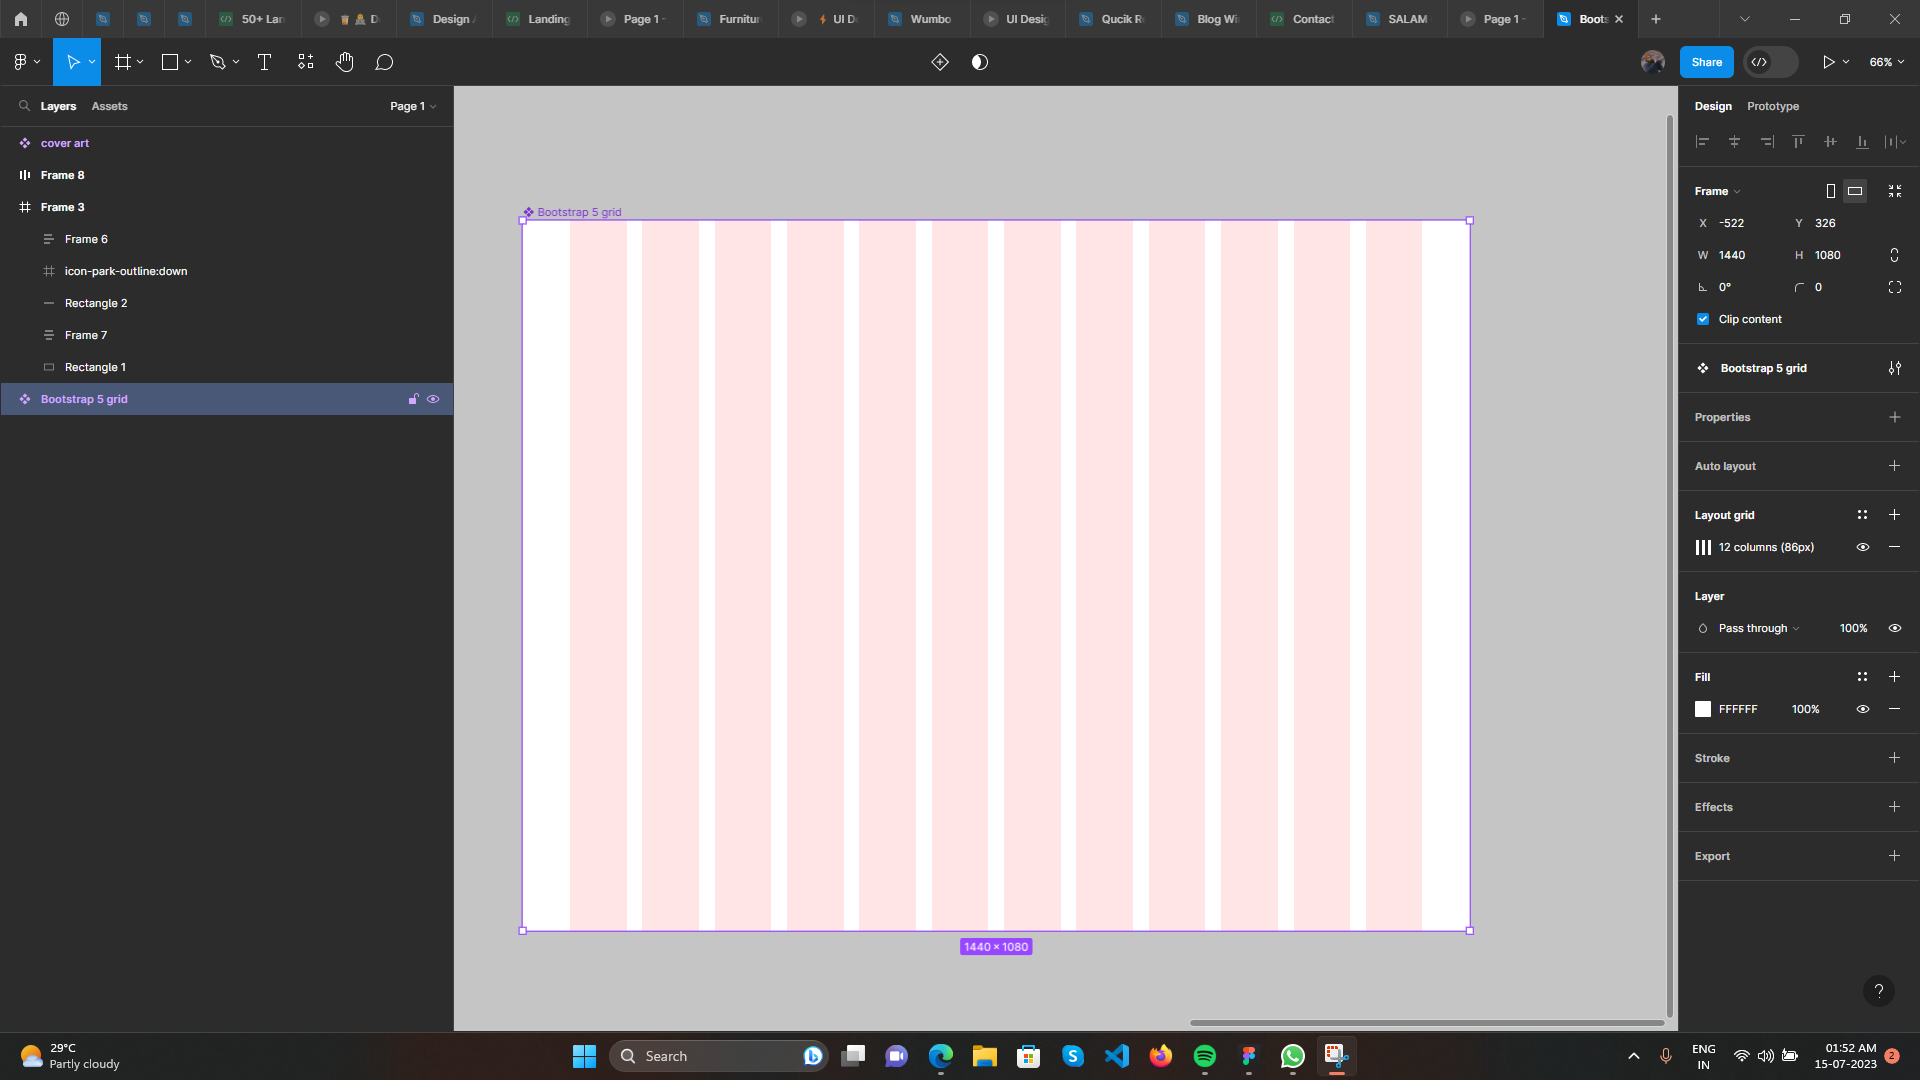
Task: Open Frame type dropdown in Design panel
Action: point(1717,191)
